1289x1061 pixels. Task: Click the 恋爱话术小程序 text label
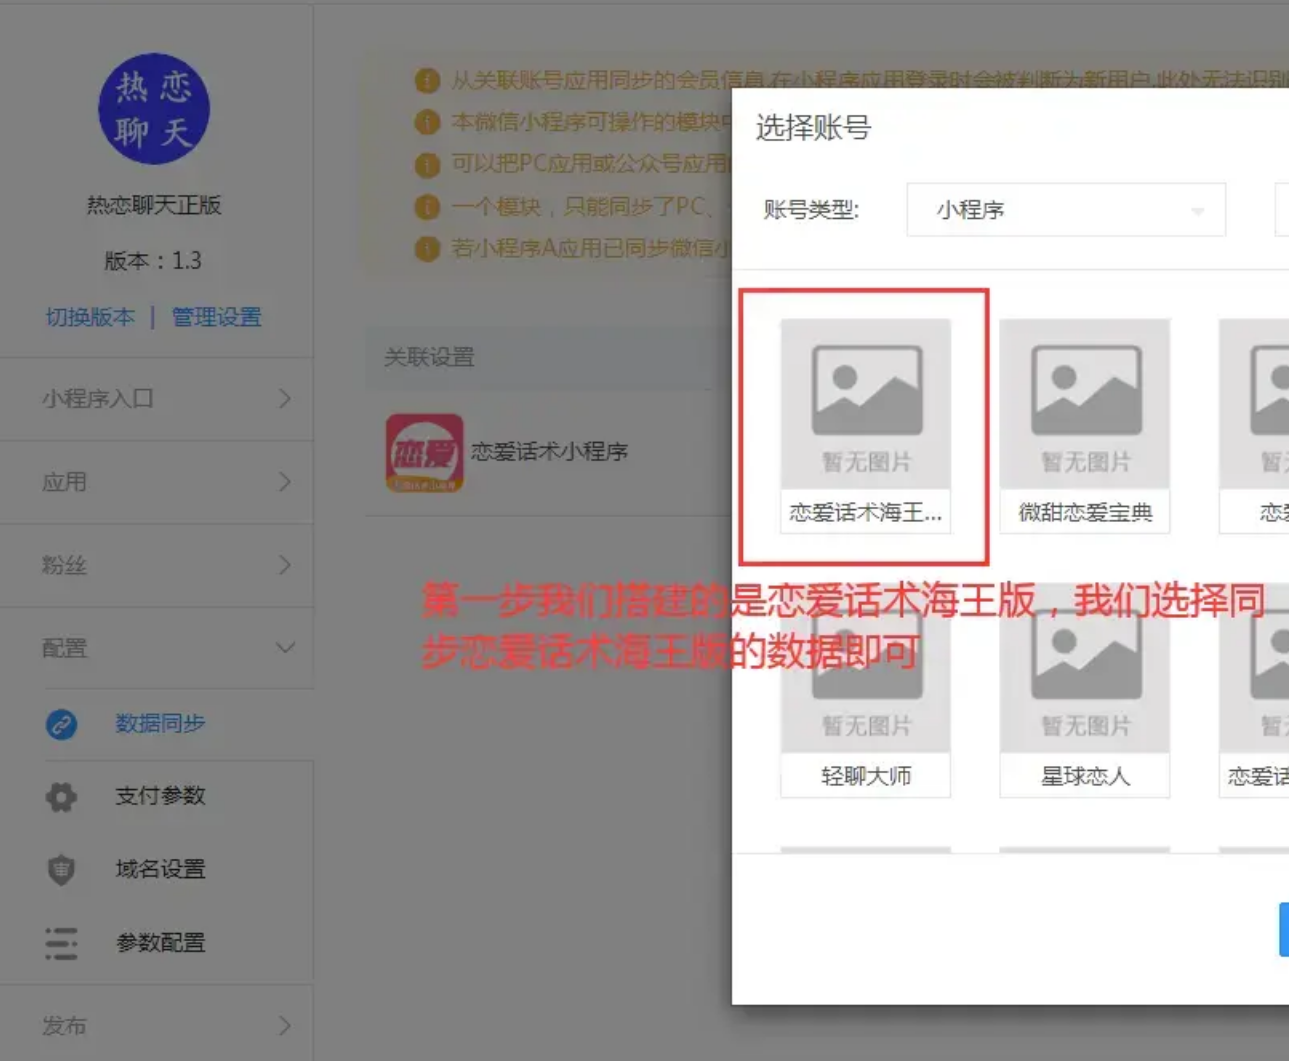click(549, 452)
